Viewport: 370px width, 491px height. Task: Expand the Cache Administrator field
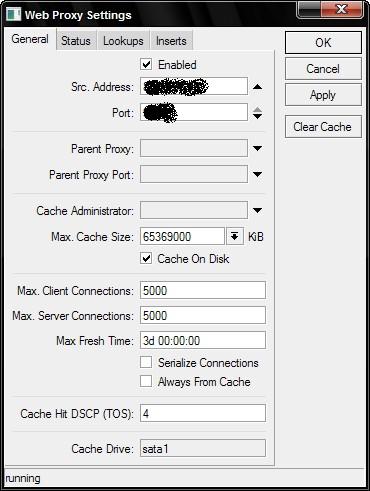pyautogui.click(x=257, y=211)
